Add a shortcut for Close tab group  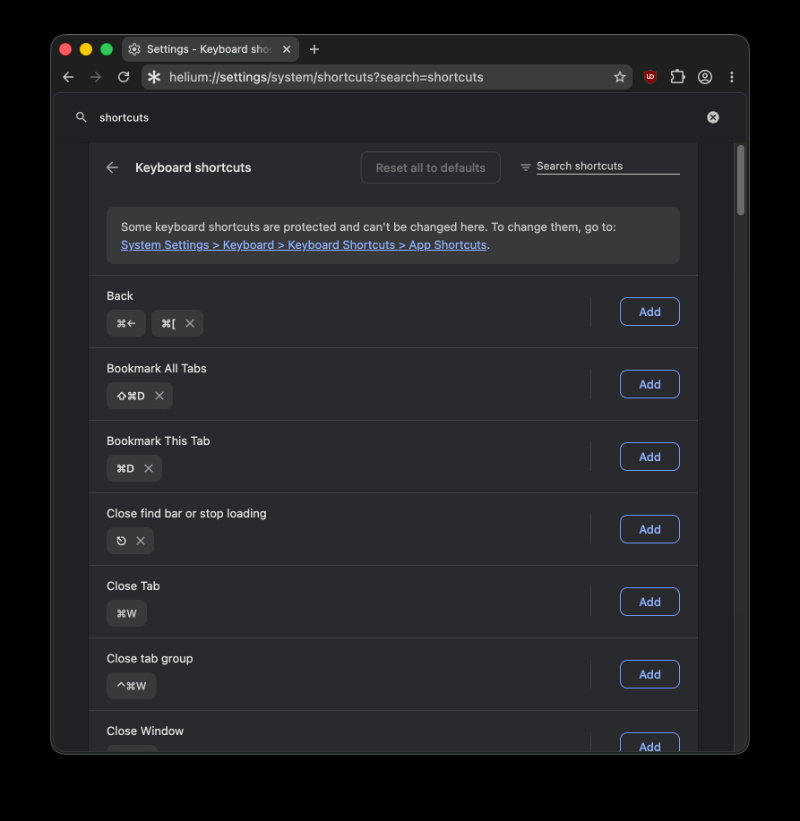pos(650,674)
